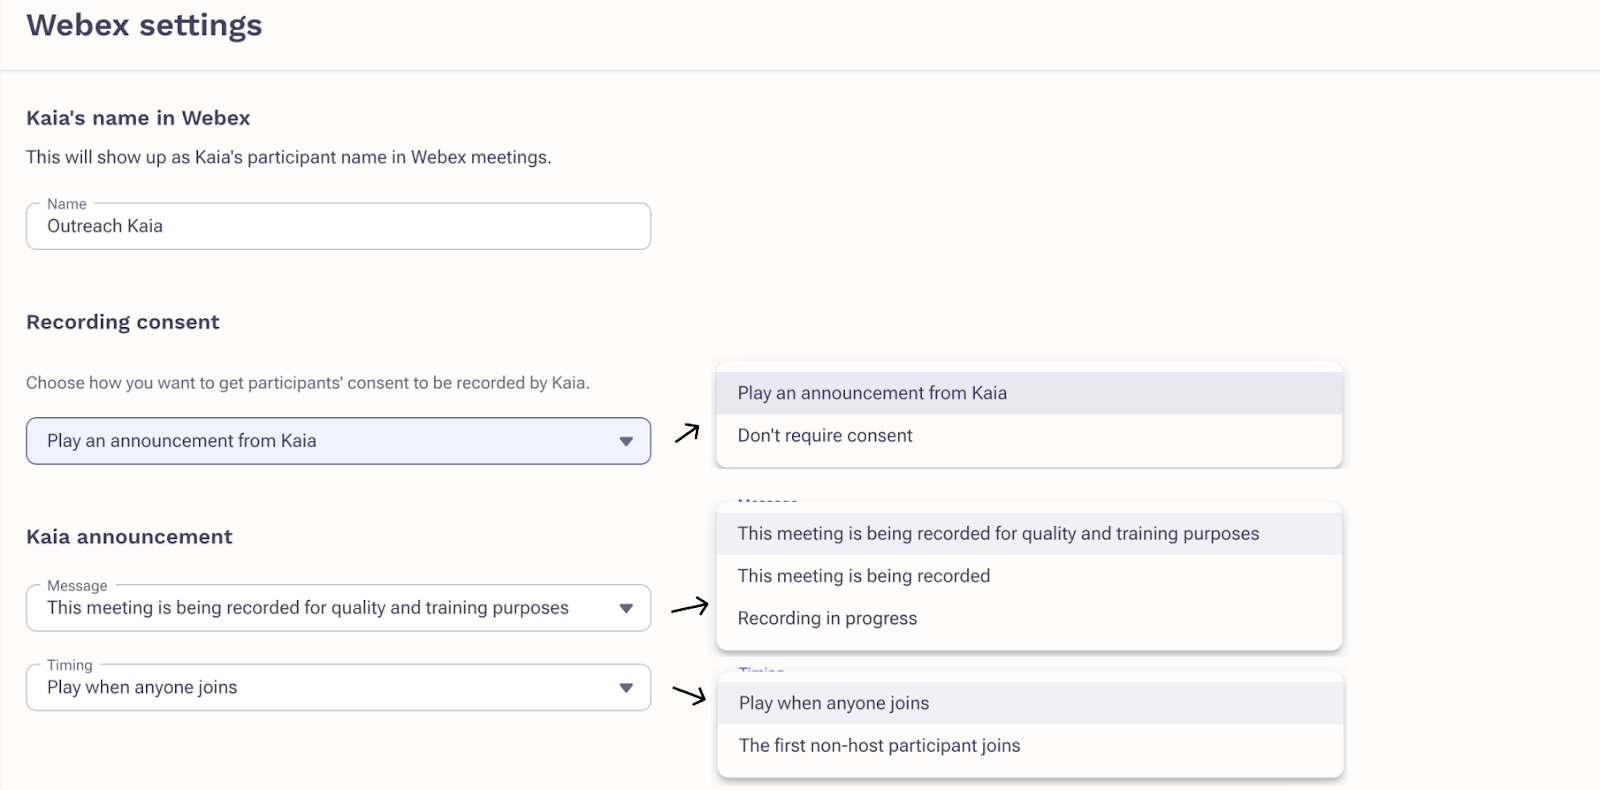Select "Play when anyone joins" in the timing list

834,703
